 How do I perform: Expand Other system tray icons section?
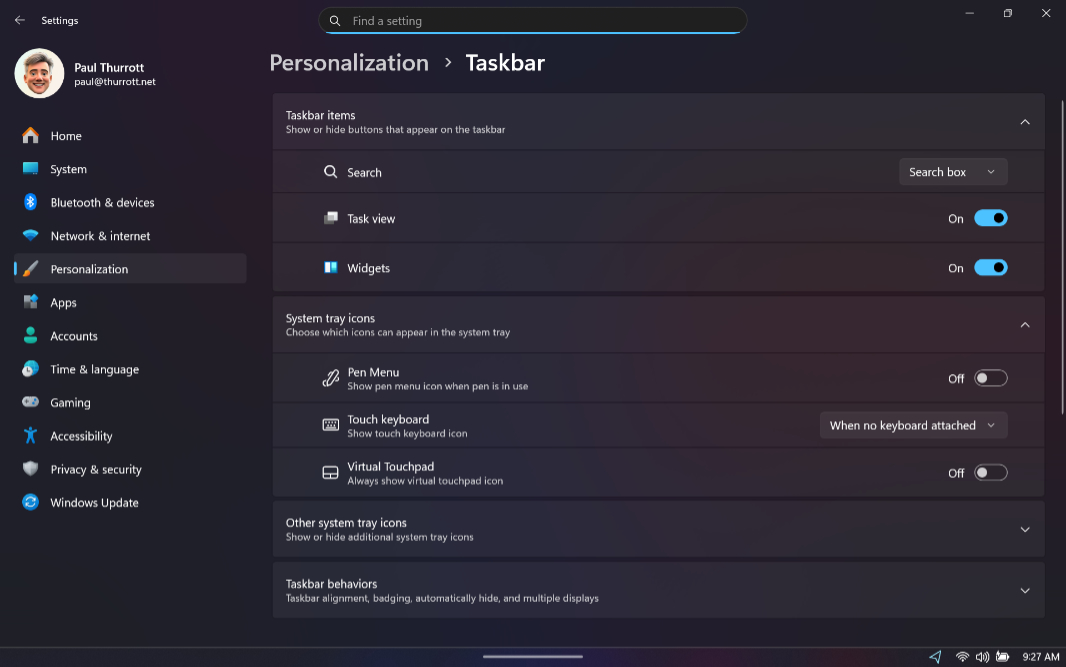1024,529
